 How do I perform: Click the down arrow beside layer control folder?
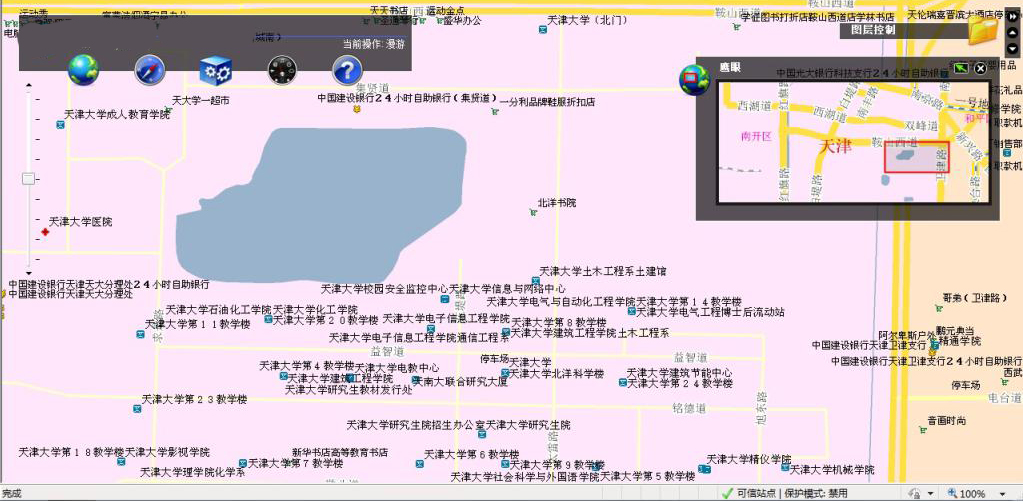pos(1012,48)
